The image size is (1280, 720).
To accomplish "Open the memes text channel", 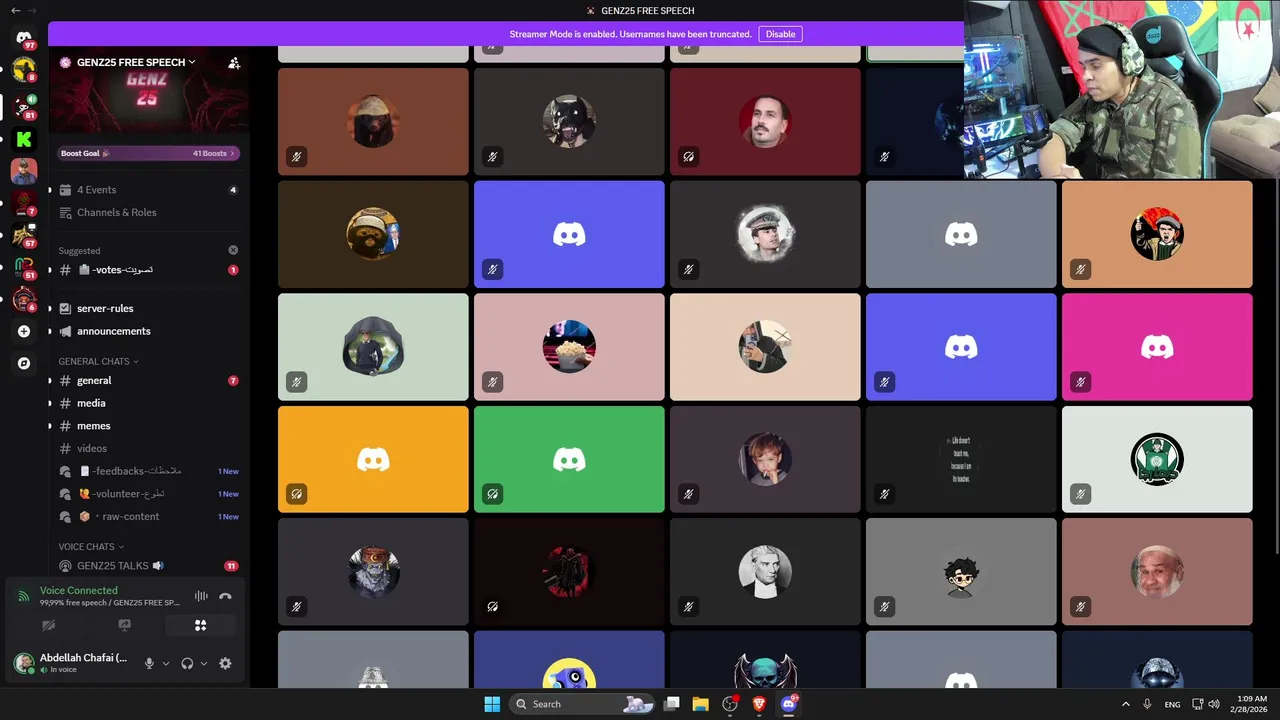I will click(x=148, y=426).
